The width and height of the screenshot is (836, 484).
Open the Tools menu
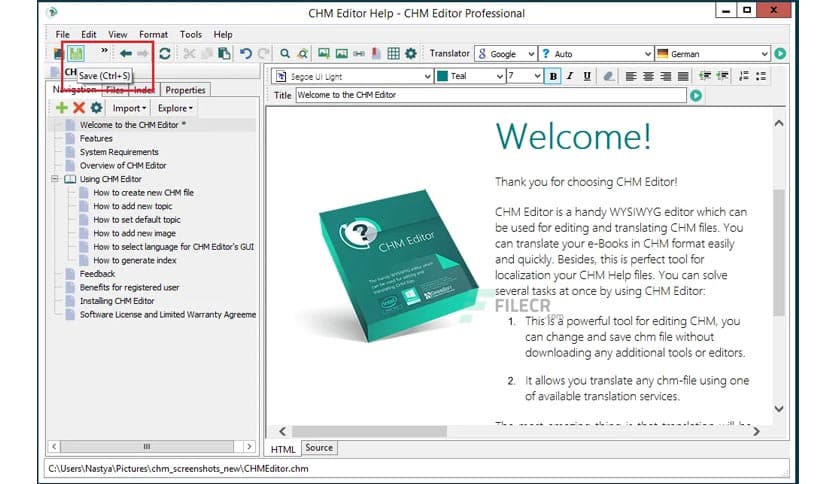tap(191, 35)
